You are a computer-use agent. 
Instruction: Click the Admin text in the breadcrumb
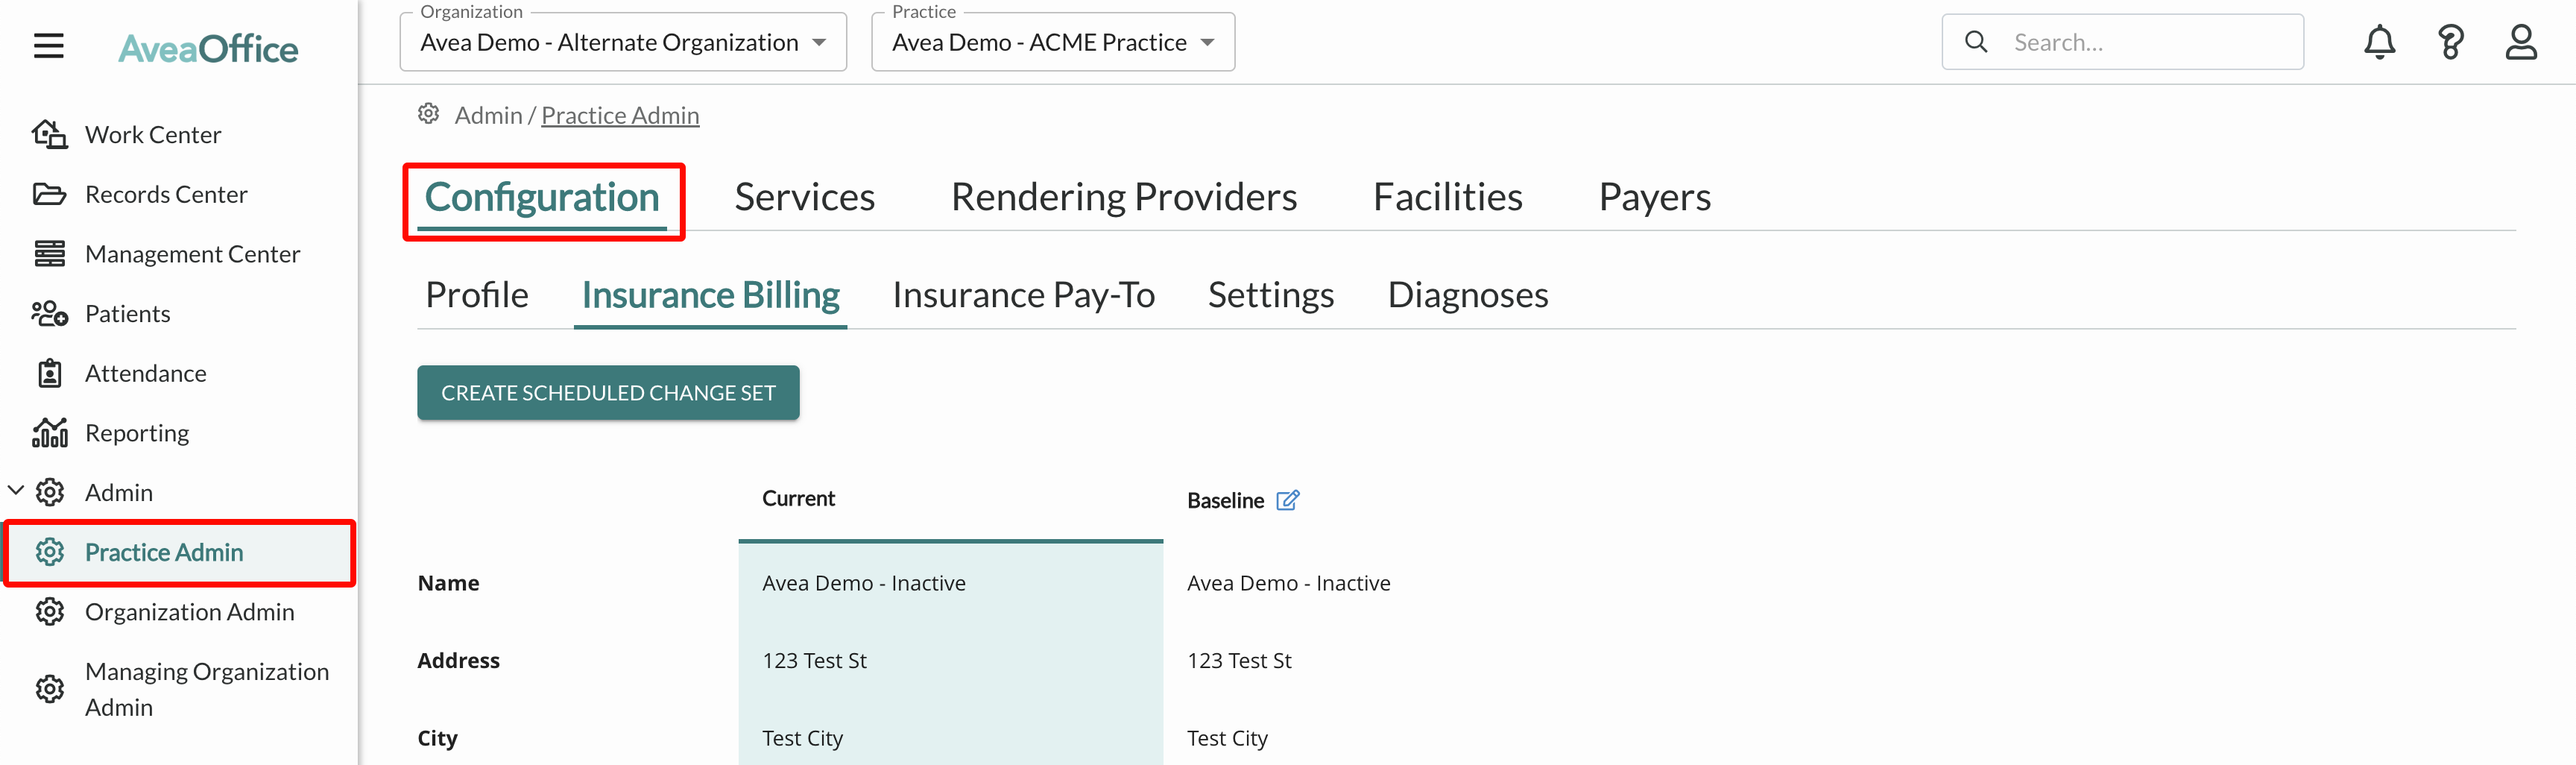[488, 116]
